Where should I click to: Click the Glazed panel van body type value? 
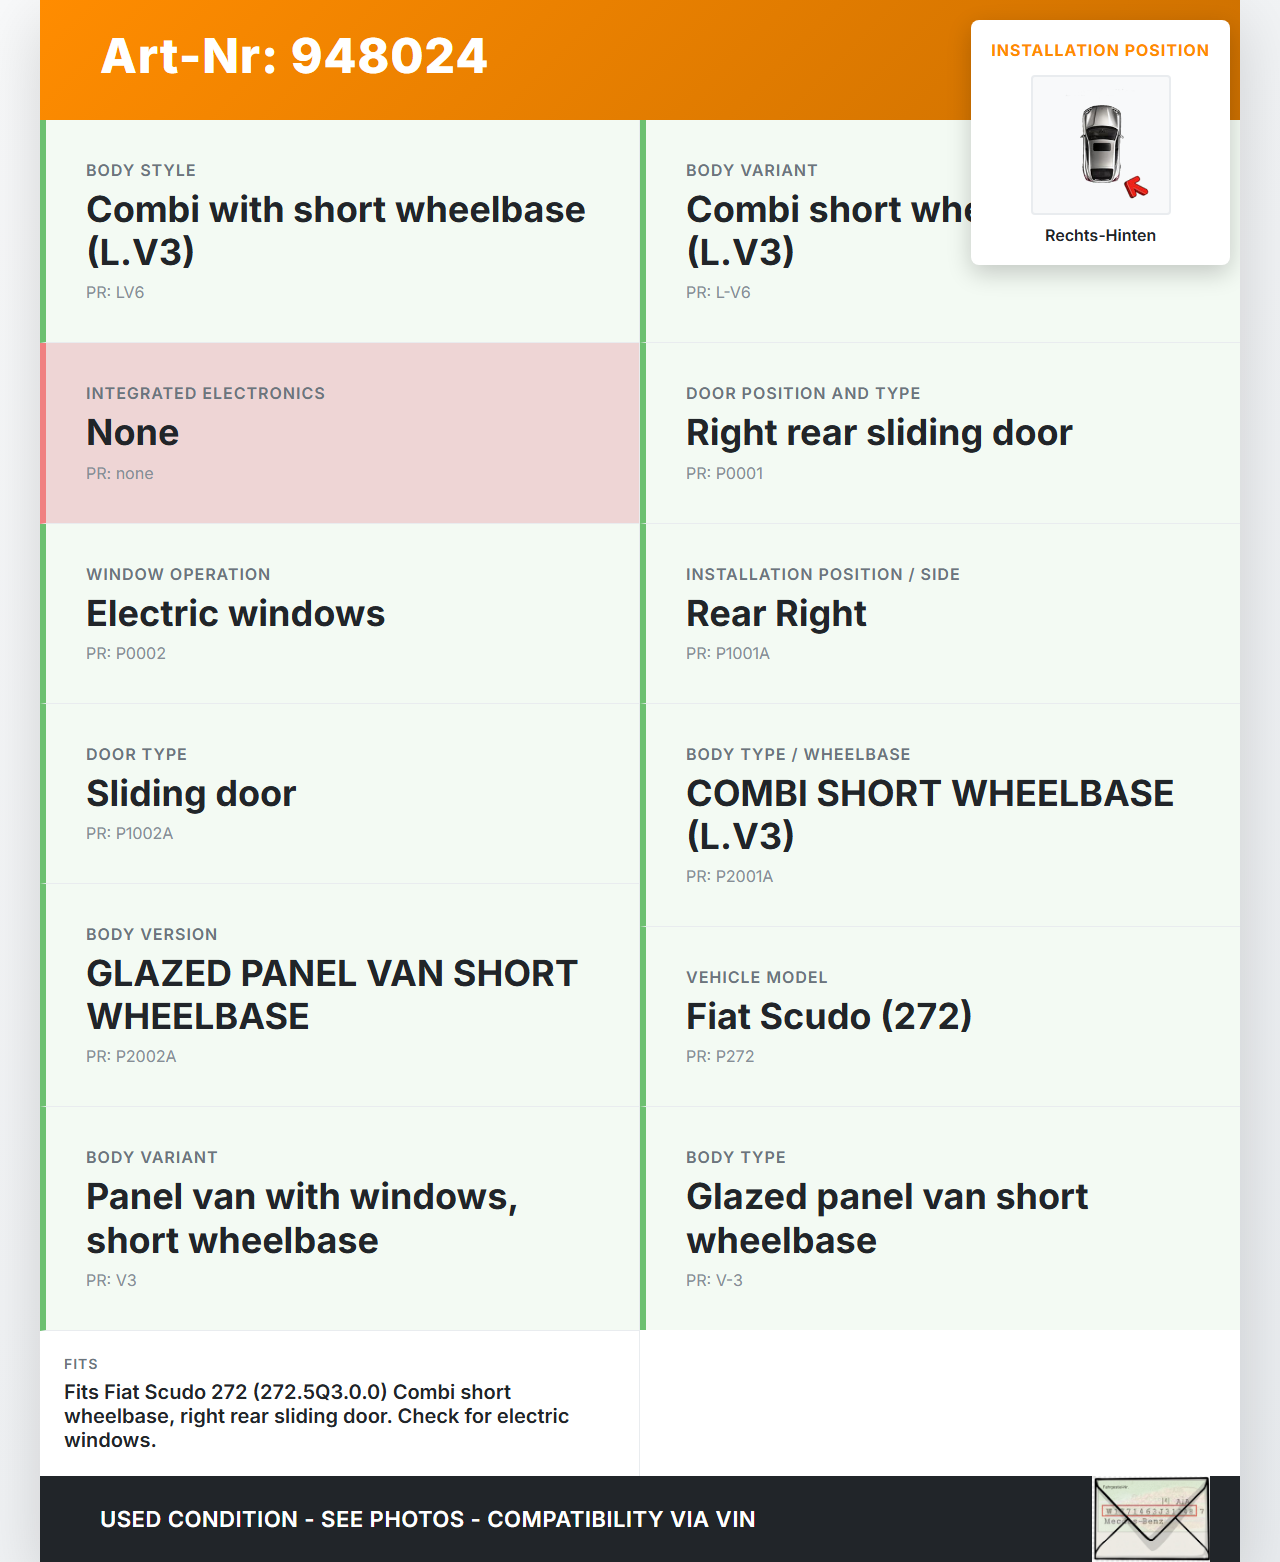click(x=886, y=1218)
